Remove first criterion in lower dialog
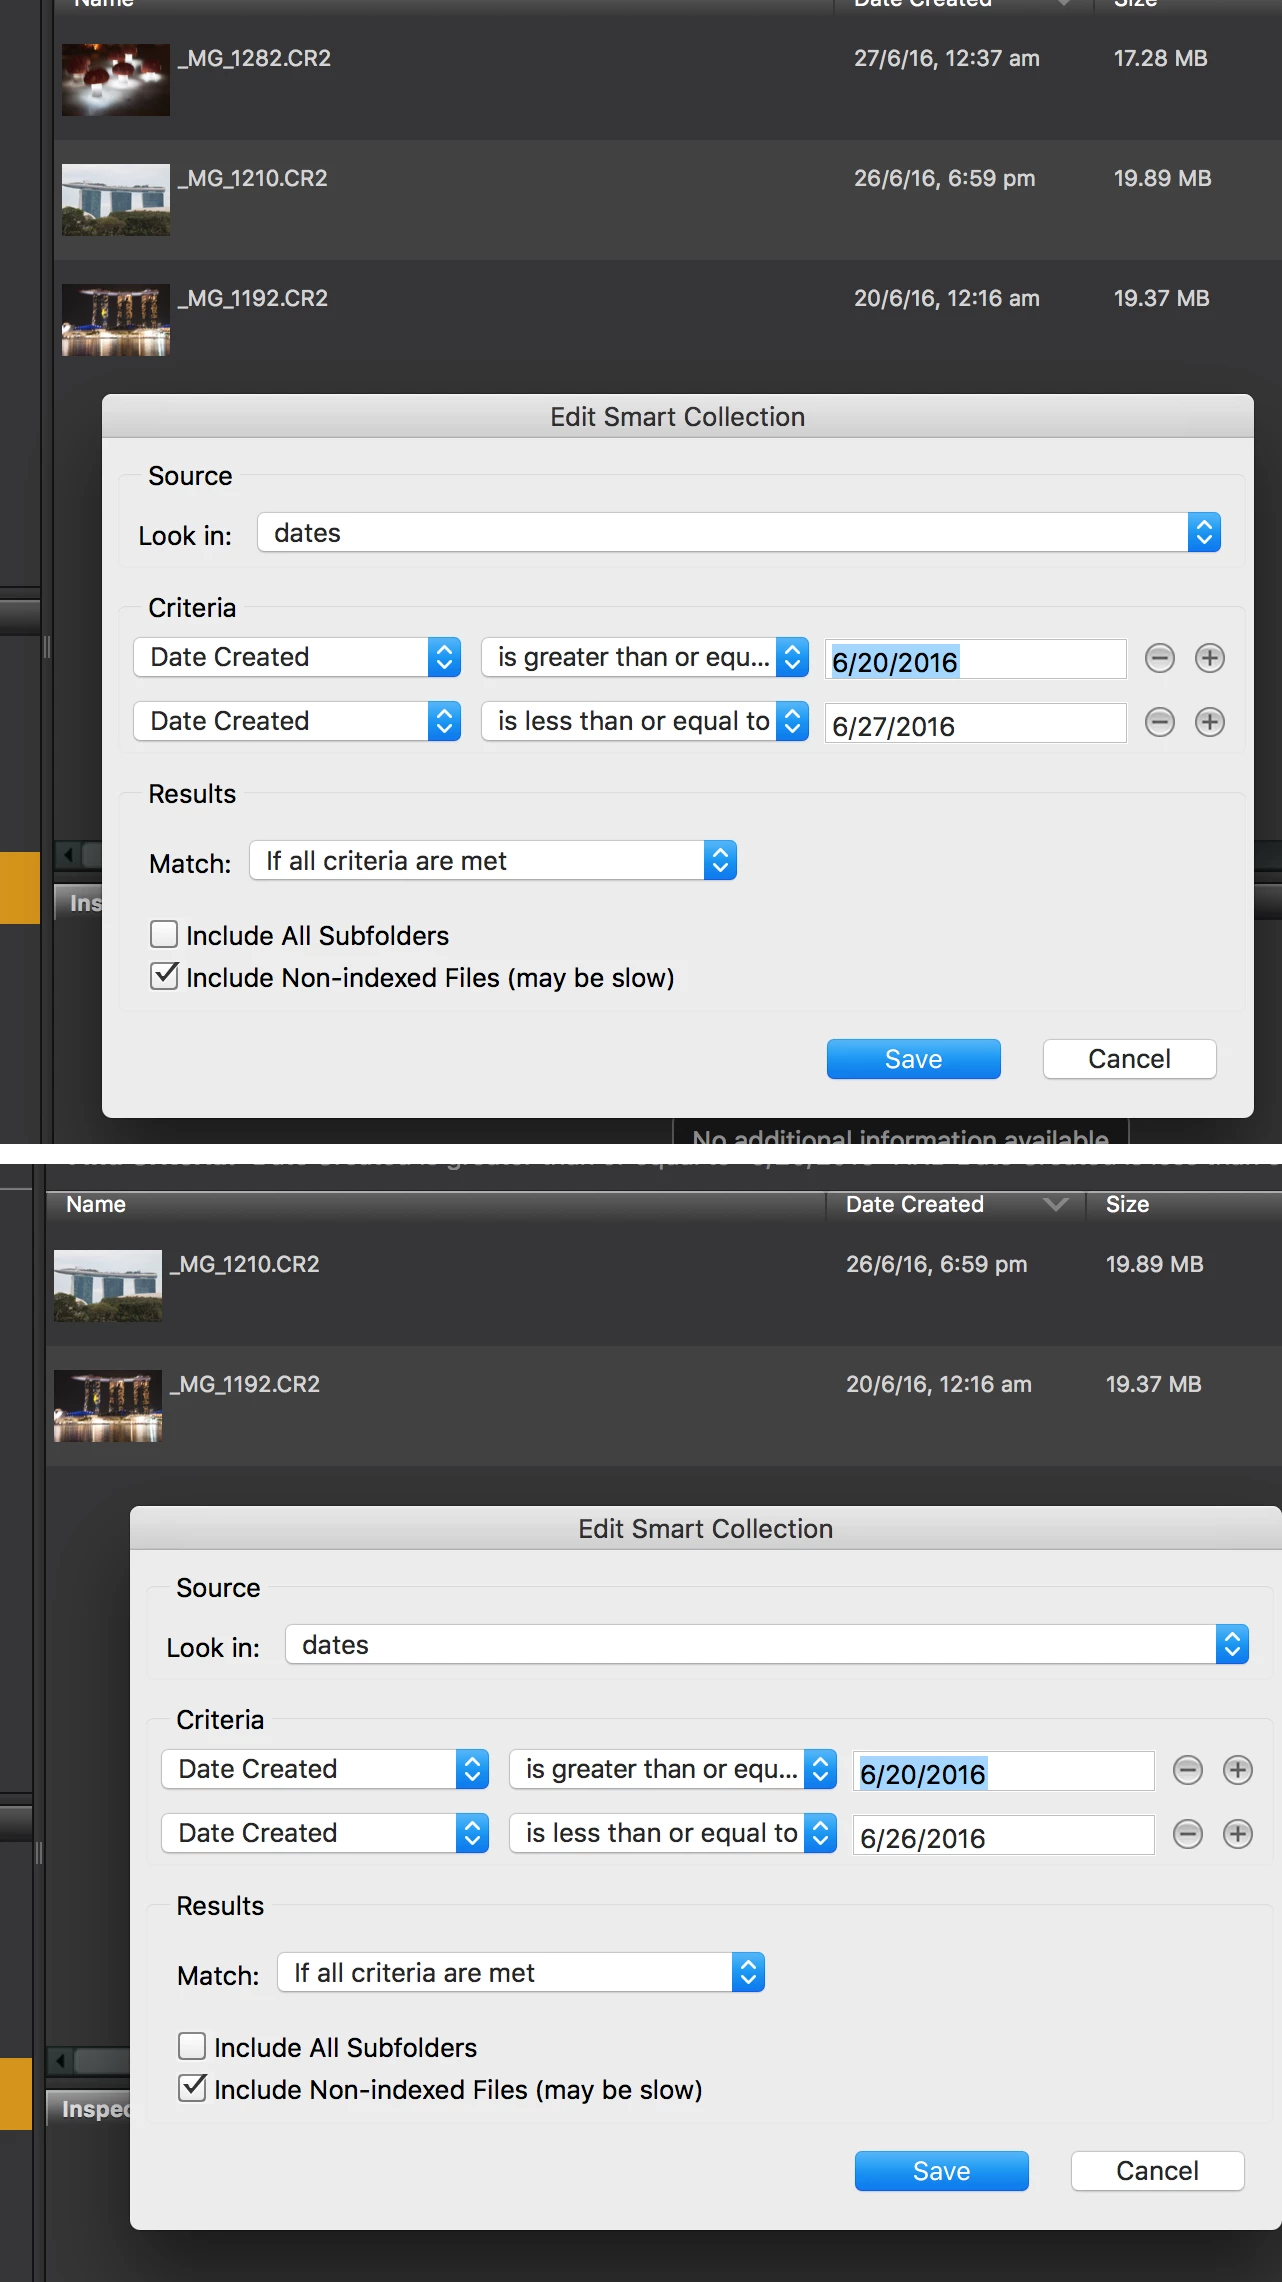1282x2282 pixels. click(x=1188, y=1770)
